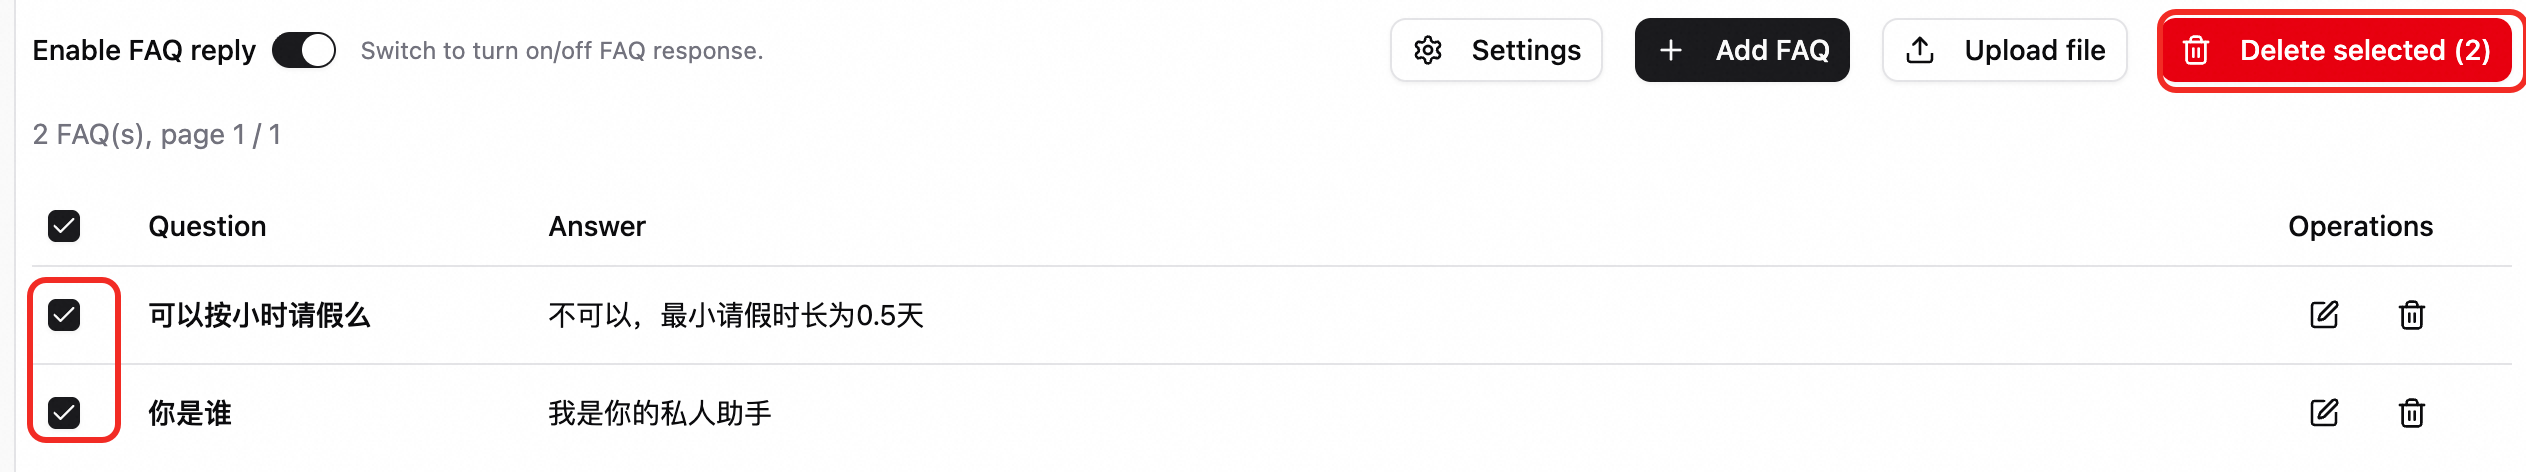Viewport: 2526px width, 472px height.
Task: Click the answer "我是你的私人助手"
Action: tap(660, 412)
